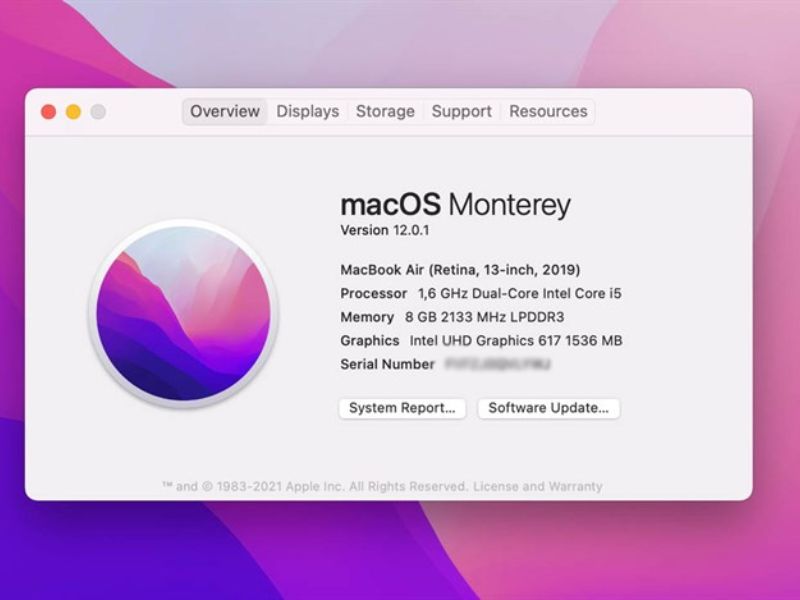Click the macOS Monterey heading
The height and width of the screenshot is (600, 800).
pyautogui.click(x=456, y=205)
